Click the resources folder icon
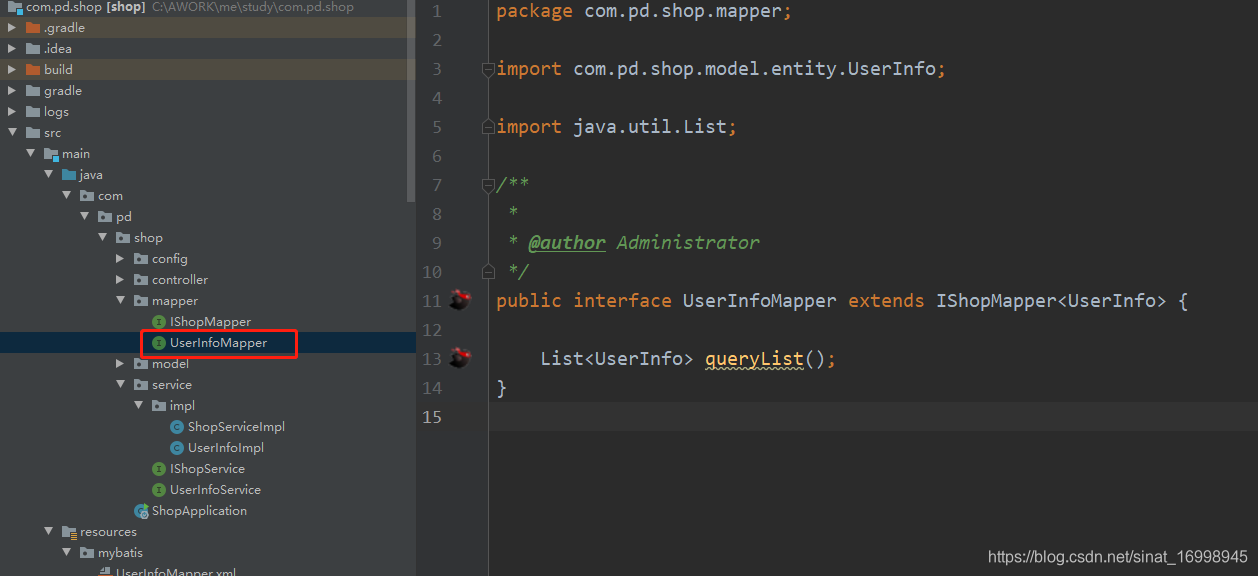Viewport: 1258px width, 576px height. coord(69,531)
